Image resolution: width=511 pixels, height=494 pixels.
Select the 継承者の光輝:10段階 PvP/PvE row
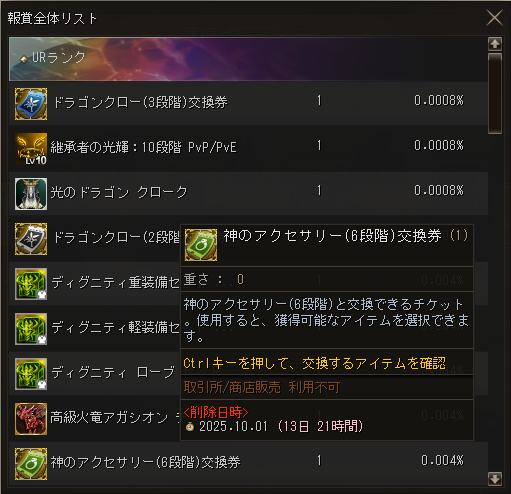pos(248,149)
